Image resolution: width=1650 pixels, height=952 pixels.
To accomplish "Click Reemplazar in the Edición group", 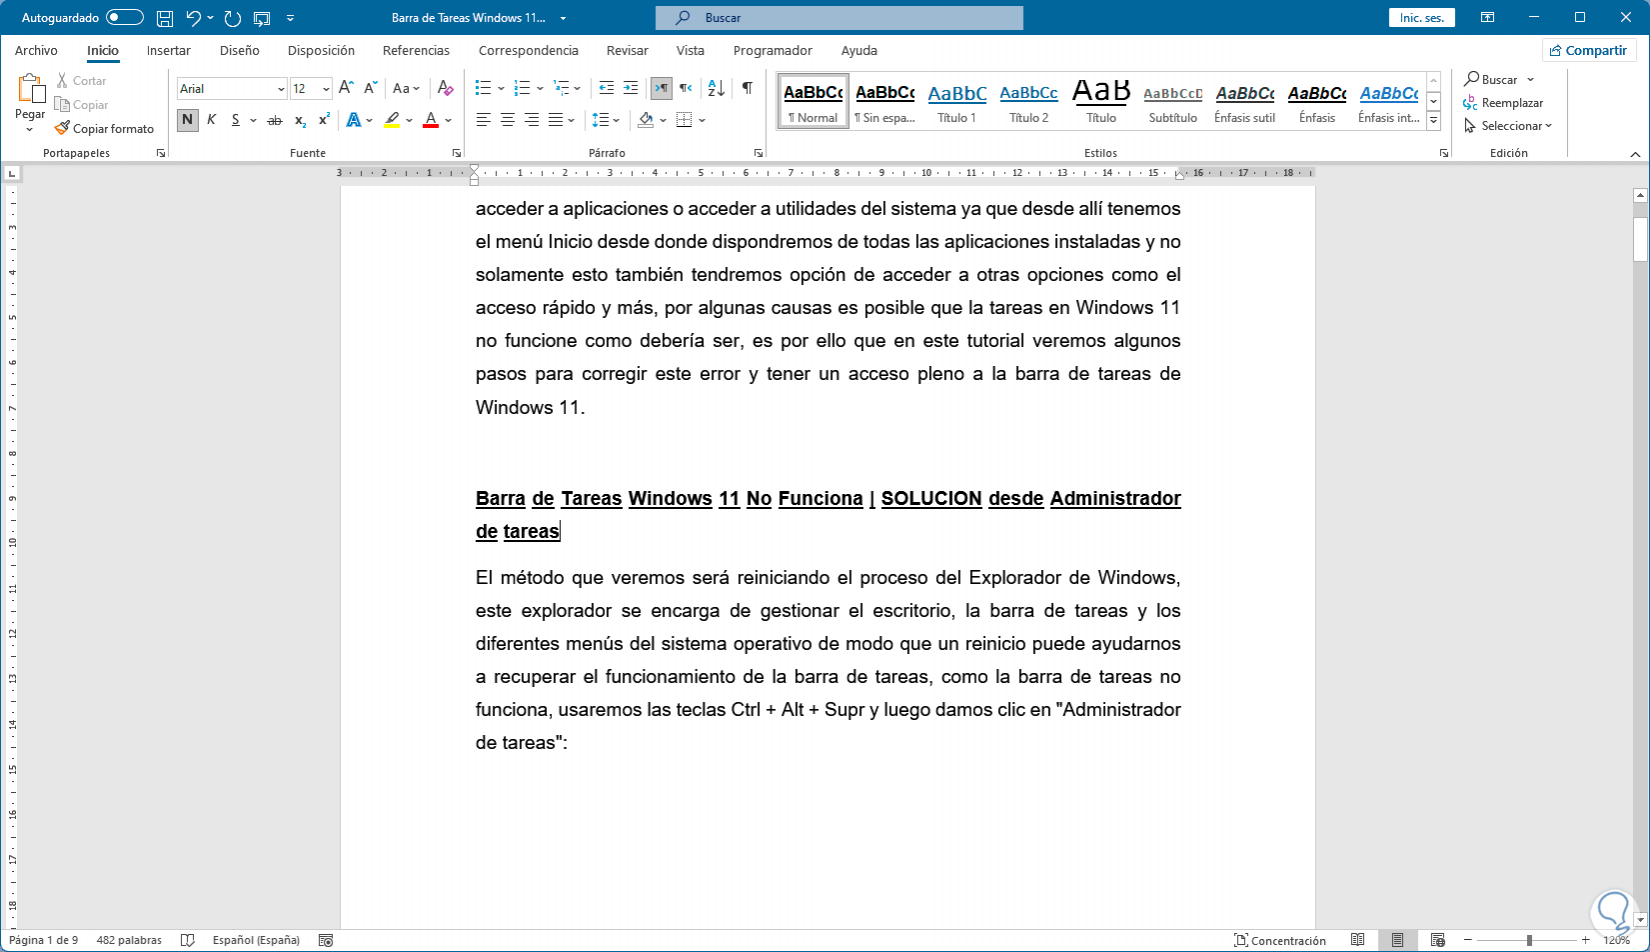I will (1503, 103).
